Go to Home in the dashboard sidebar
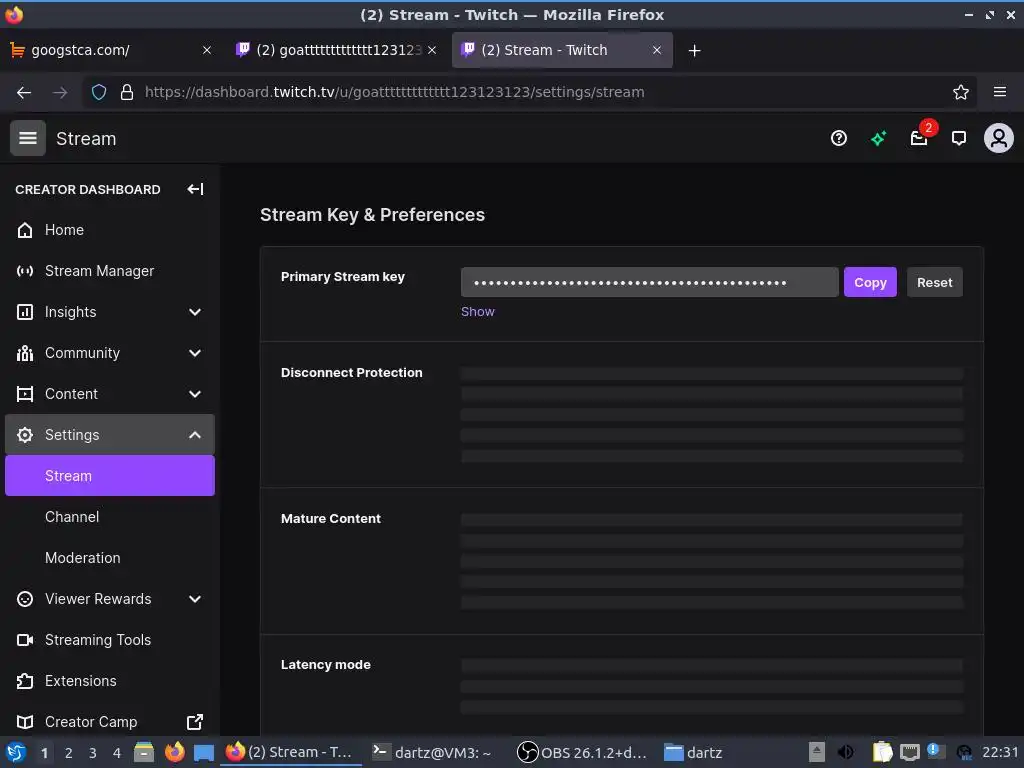 pyautogui.click(x=110, y=230)
